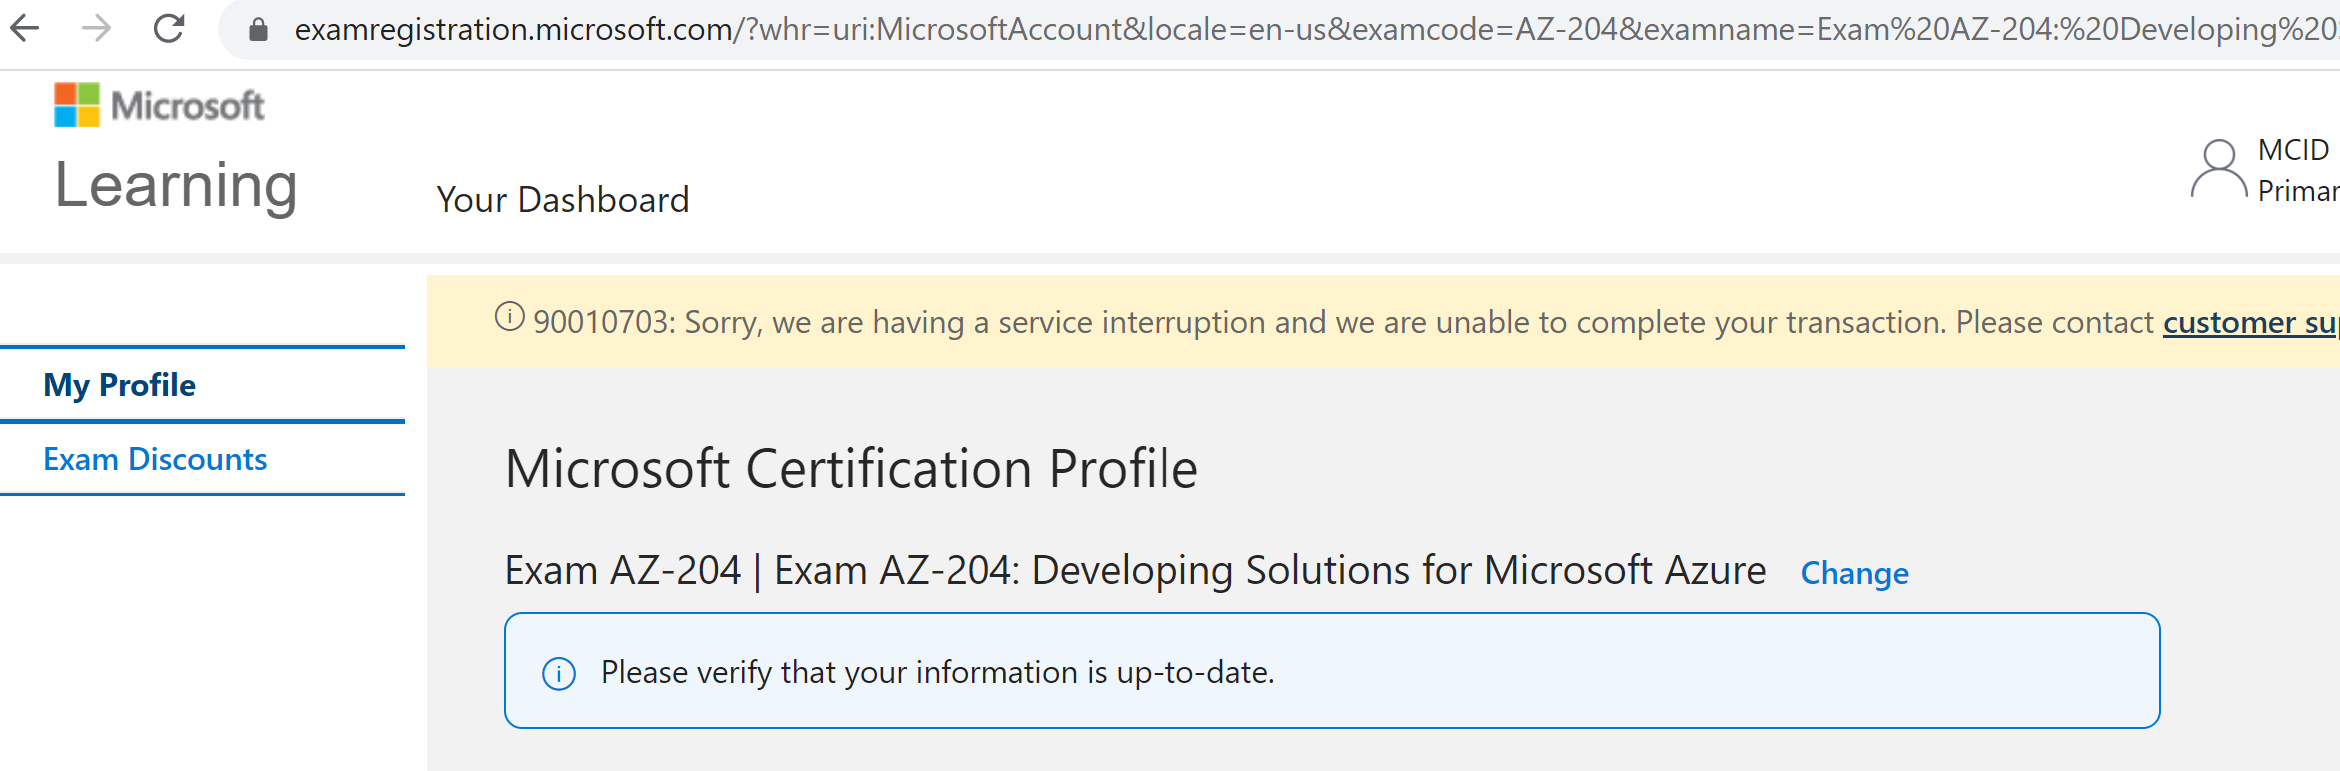
Task: Click the MCID account label
Action: [2293, 150]
